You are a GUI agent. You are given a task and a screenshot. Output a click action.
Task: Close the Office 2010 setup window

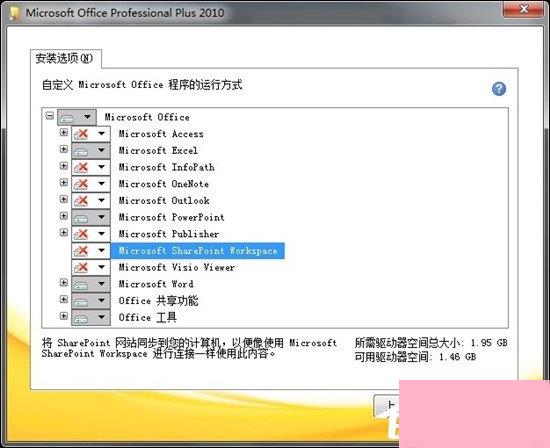(524, 9)
